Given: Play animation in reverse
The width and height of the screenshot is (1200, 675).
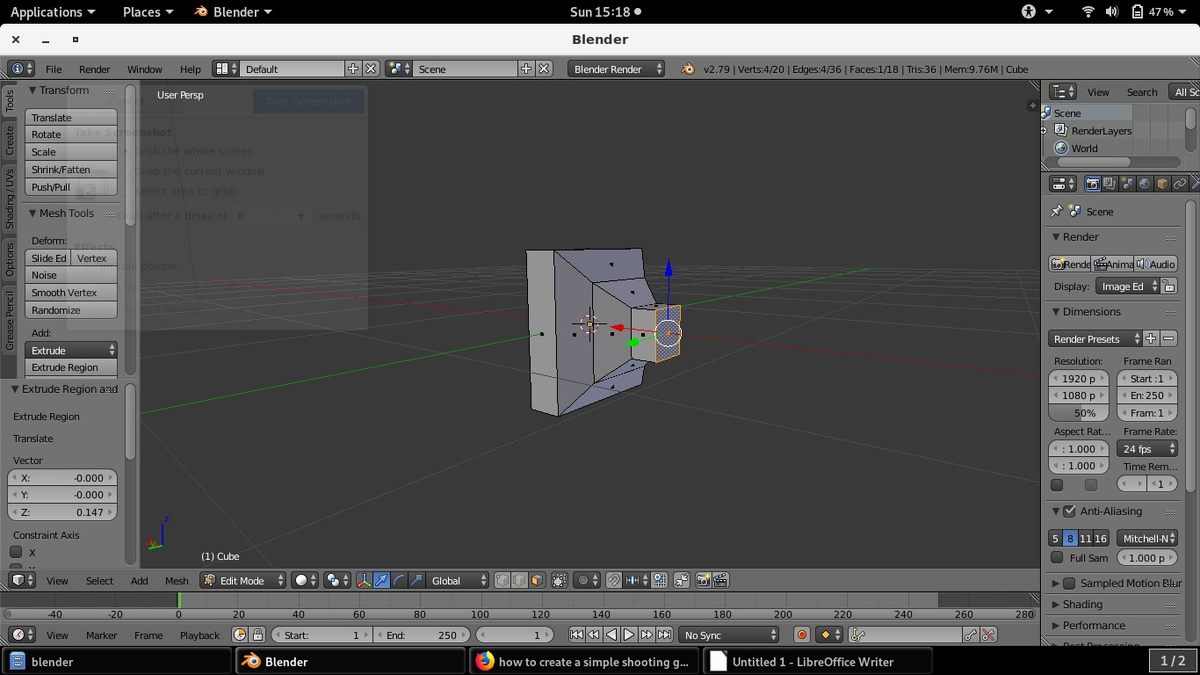Looking at the screenshot, I should [611, 635].
